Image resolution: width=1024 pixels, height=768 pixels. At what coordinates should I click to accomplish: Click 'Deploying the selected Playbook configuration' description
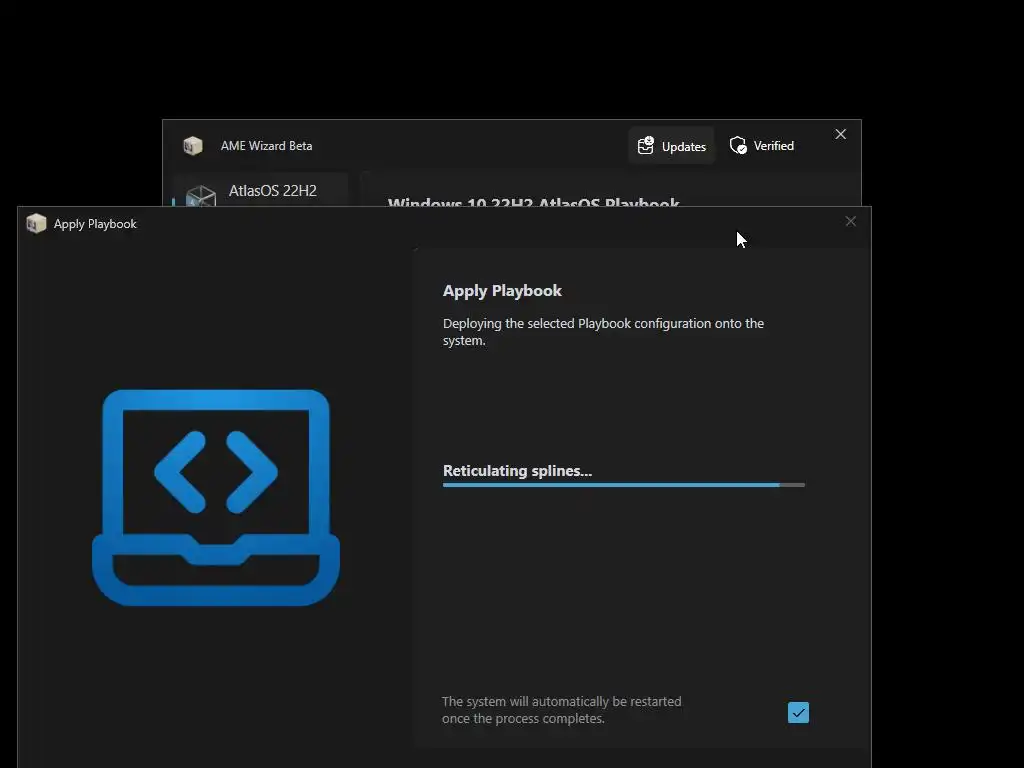pyautogui.click(x=603, y=332)
